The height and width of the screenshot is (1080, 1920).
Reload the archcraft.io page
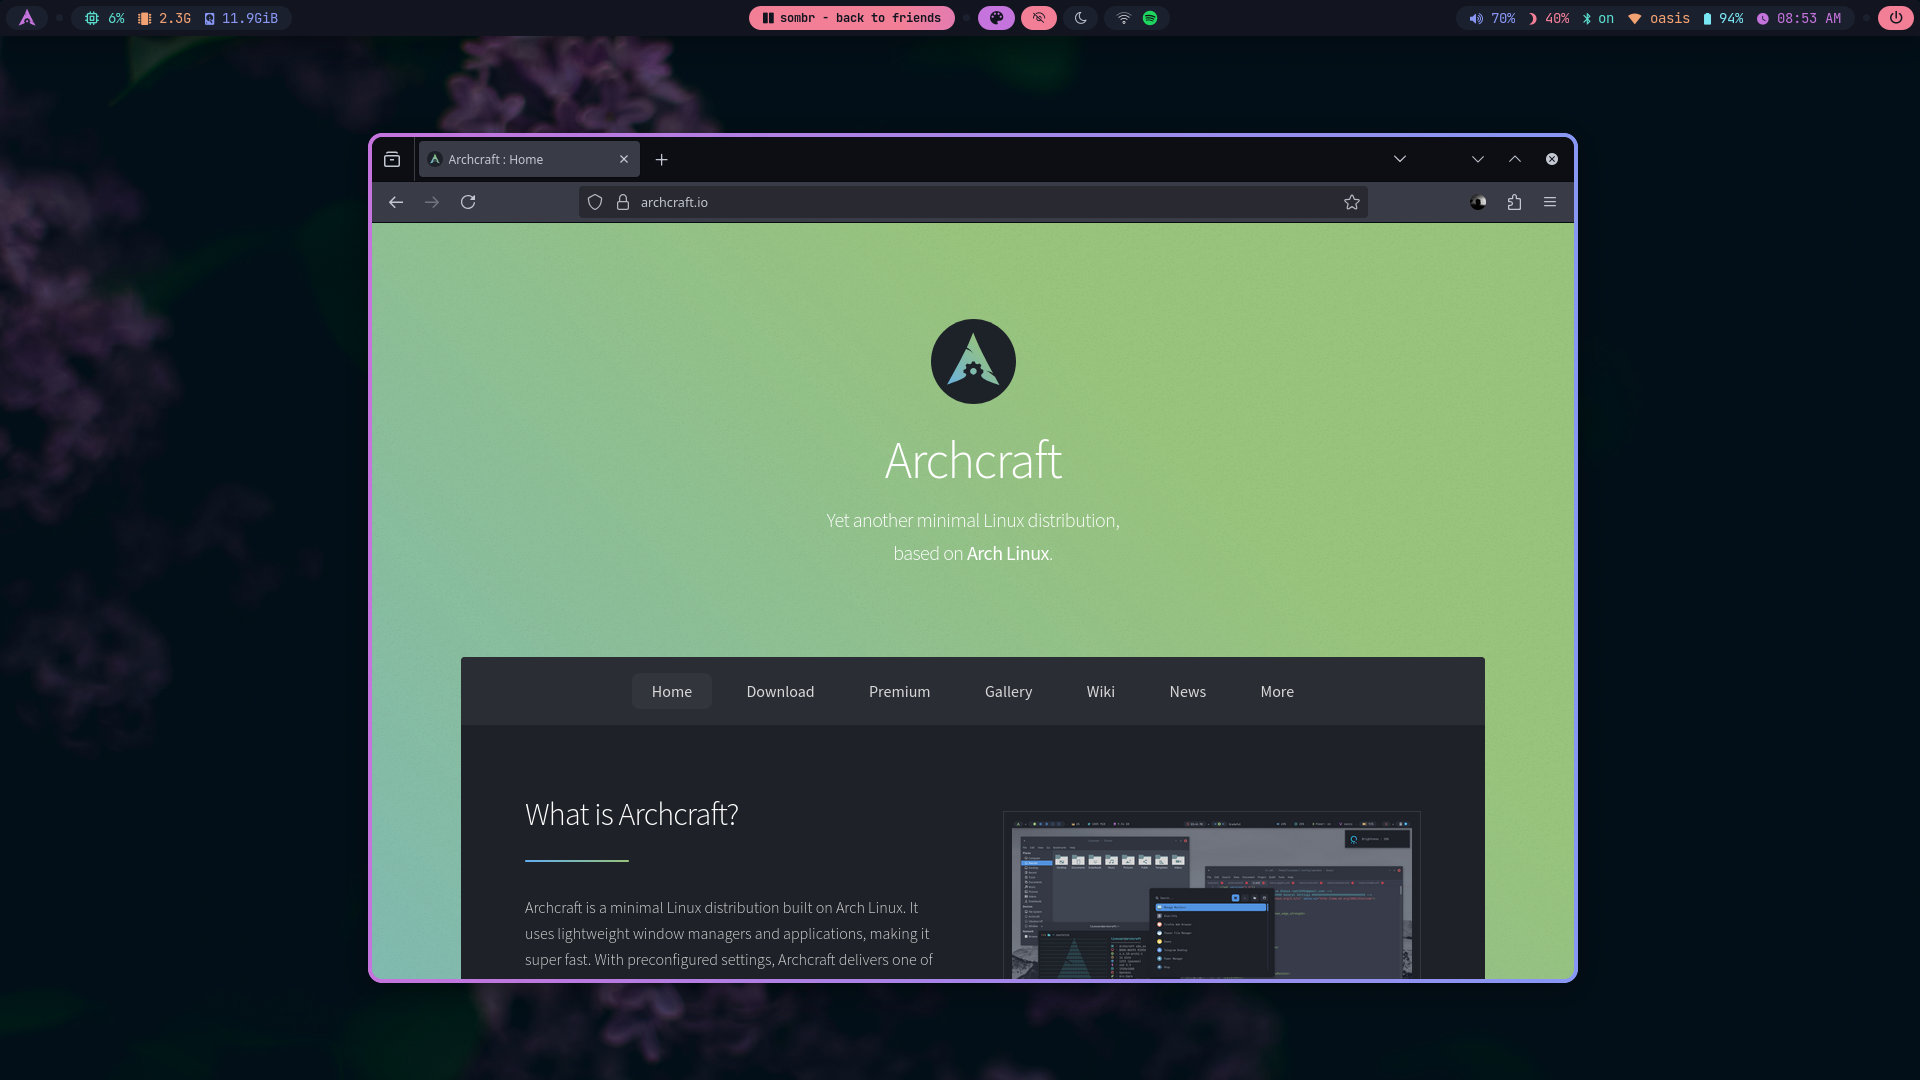point(468,202)
